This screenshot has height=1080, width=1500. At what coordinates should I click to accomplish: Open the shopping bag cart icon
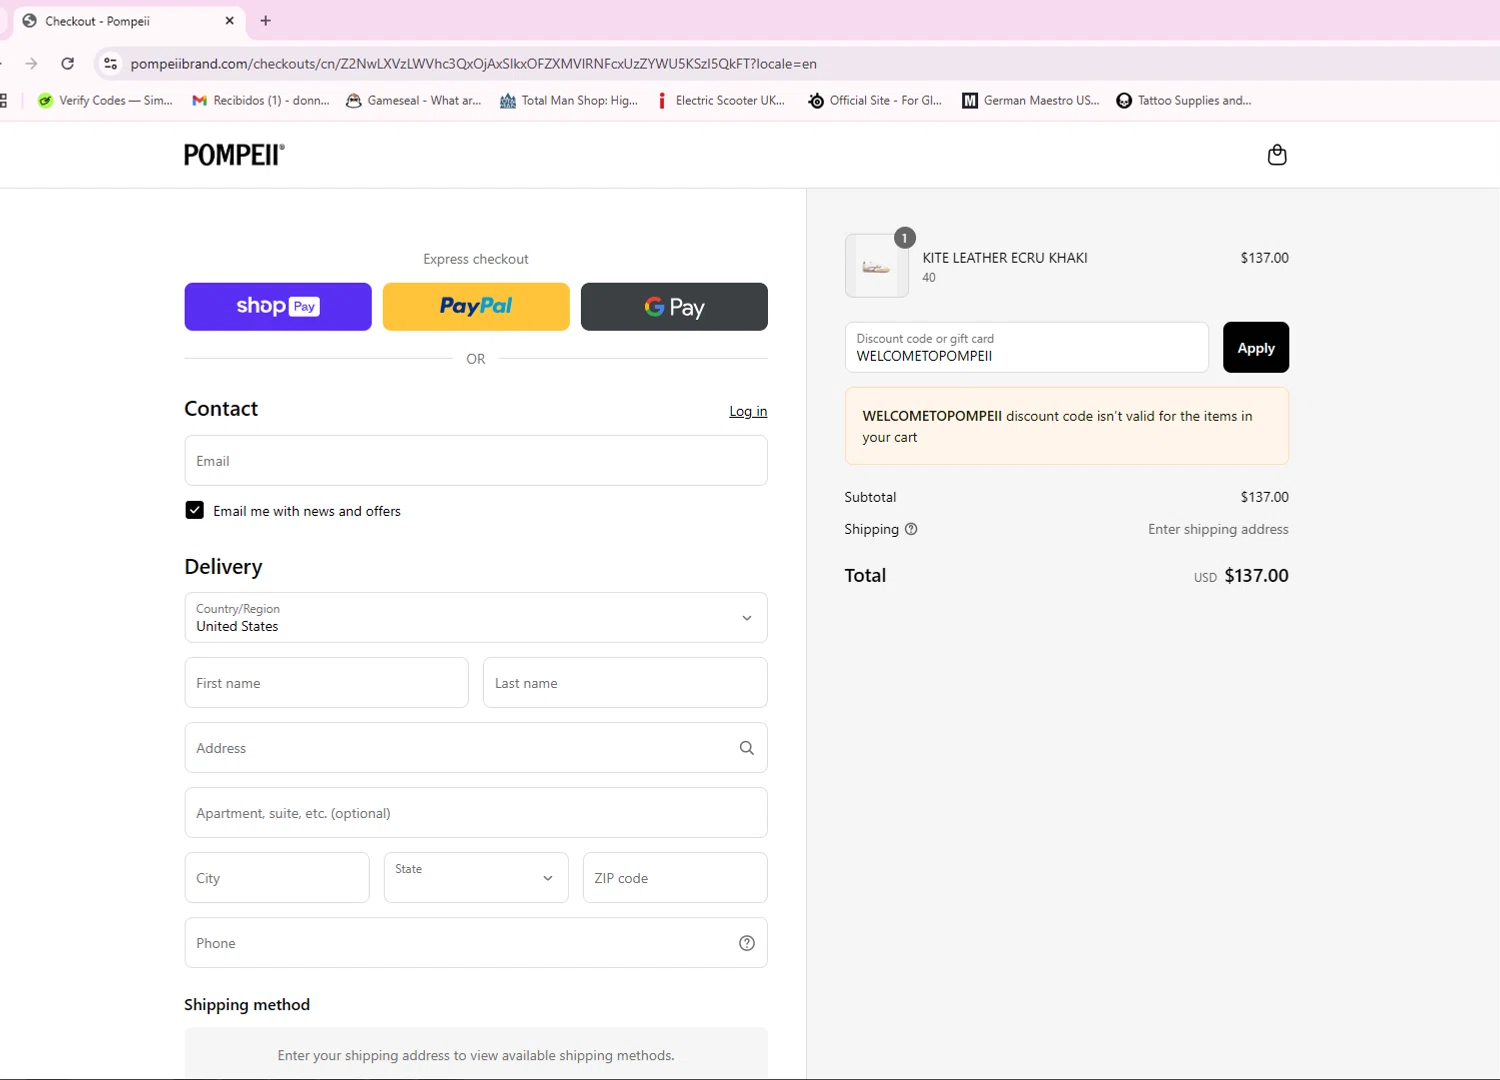coord(1276,155)
